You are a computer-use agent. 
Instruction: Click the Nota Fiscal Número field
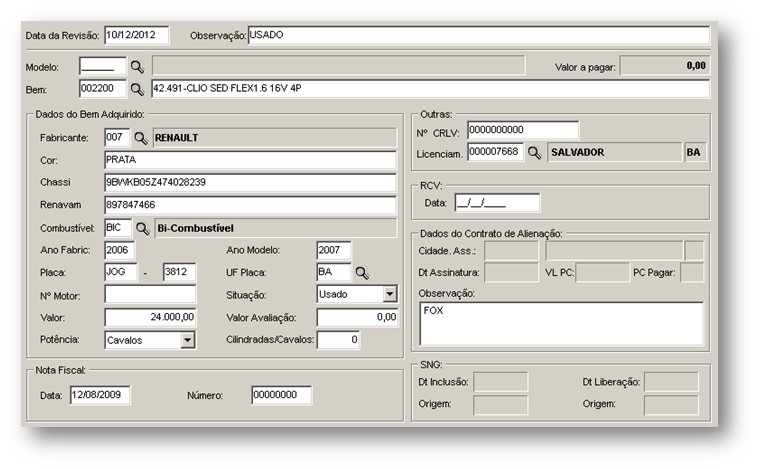(x=282, y=395)
